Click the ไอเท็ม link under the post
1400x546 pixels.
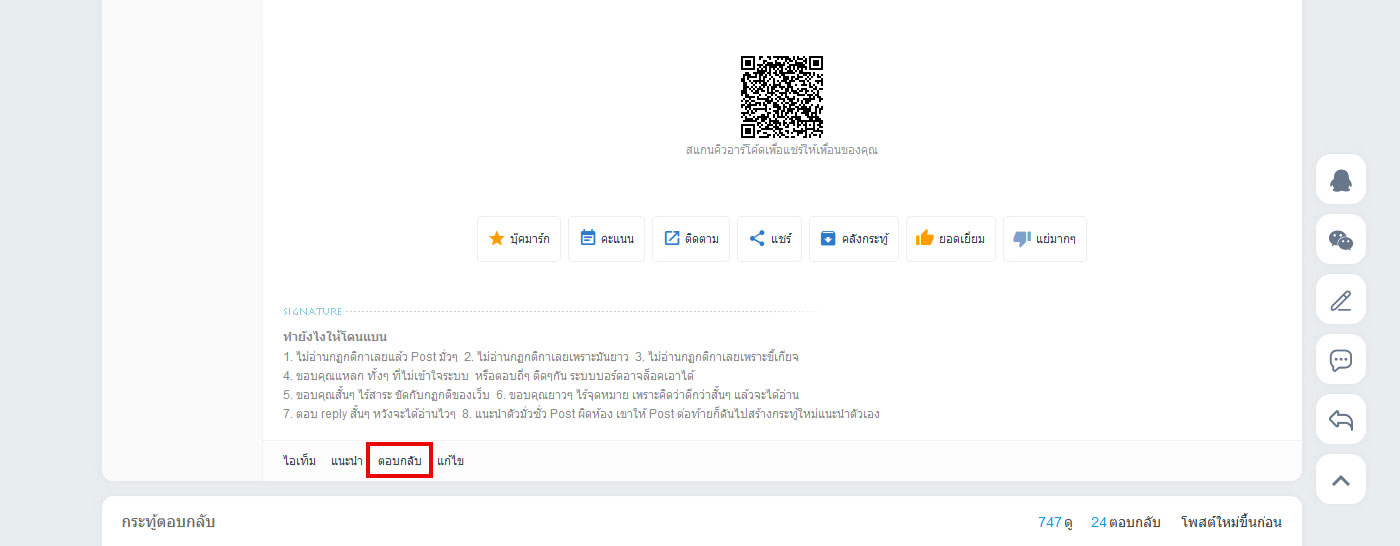pos(300,461)
